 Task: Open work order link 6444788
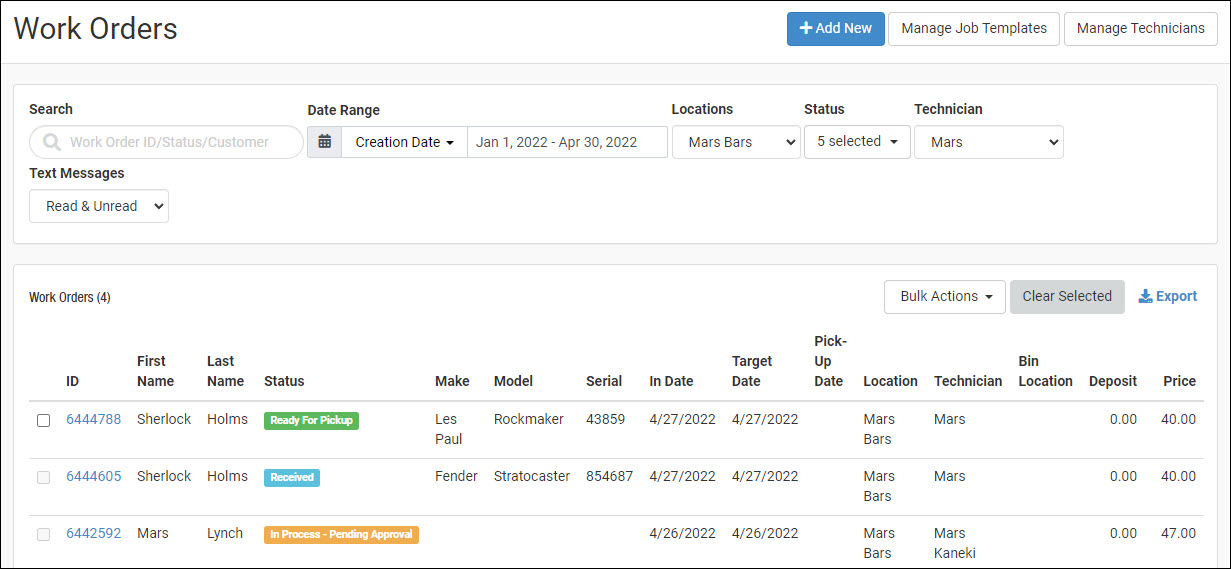(x=93, y=419)
